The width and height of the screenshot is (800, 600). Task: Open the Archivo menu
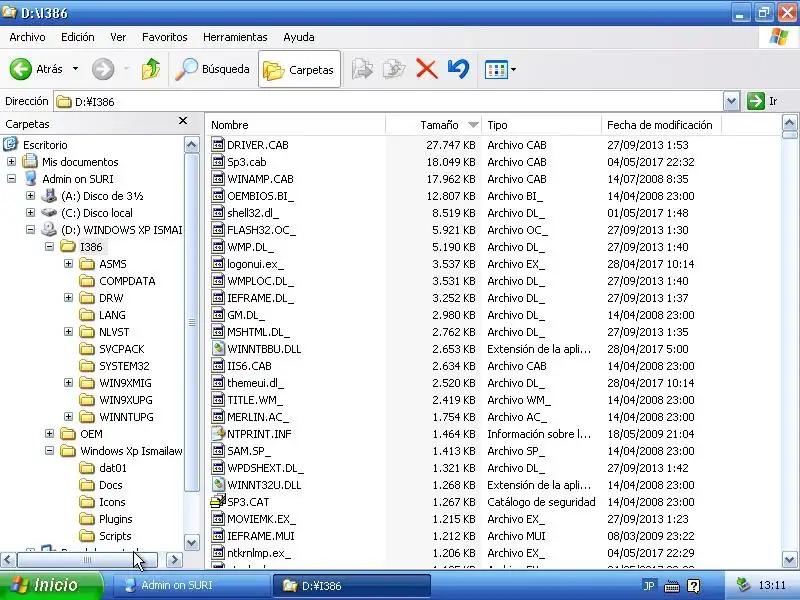coord(27,37)
